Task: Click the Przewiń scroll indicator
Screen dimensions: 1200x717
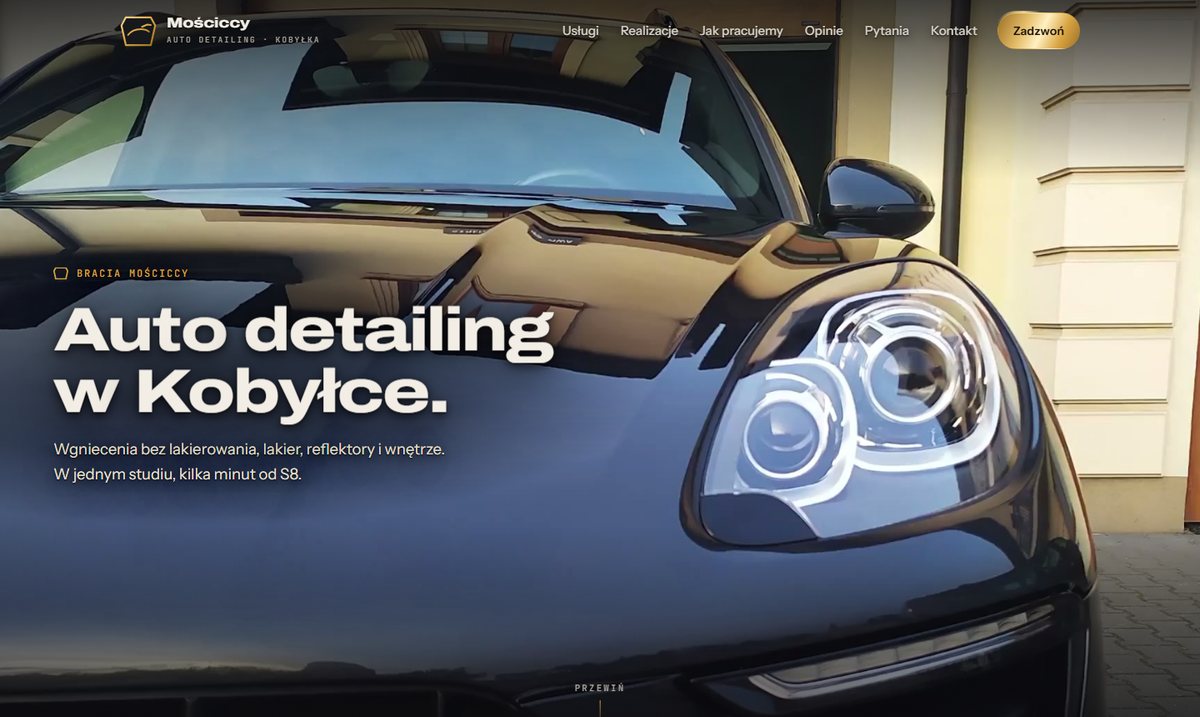Action: (x=600, y=688)
